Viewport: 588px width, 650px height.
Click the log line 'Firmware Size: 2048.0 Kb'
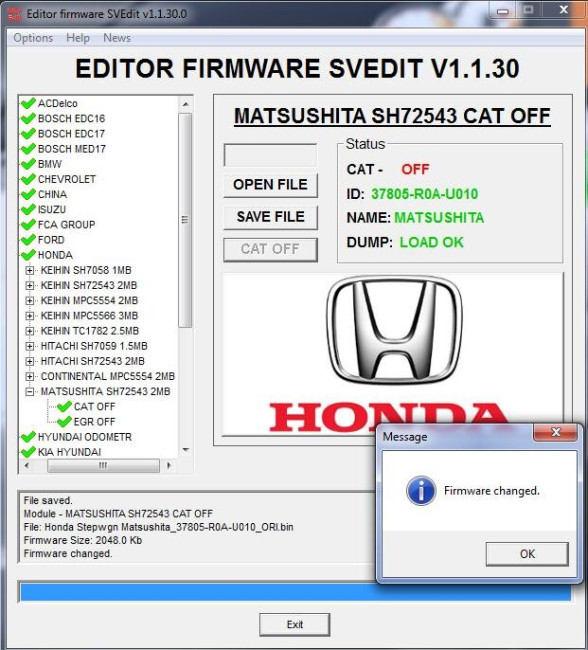tap(83, 541)
